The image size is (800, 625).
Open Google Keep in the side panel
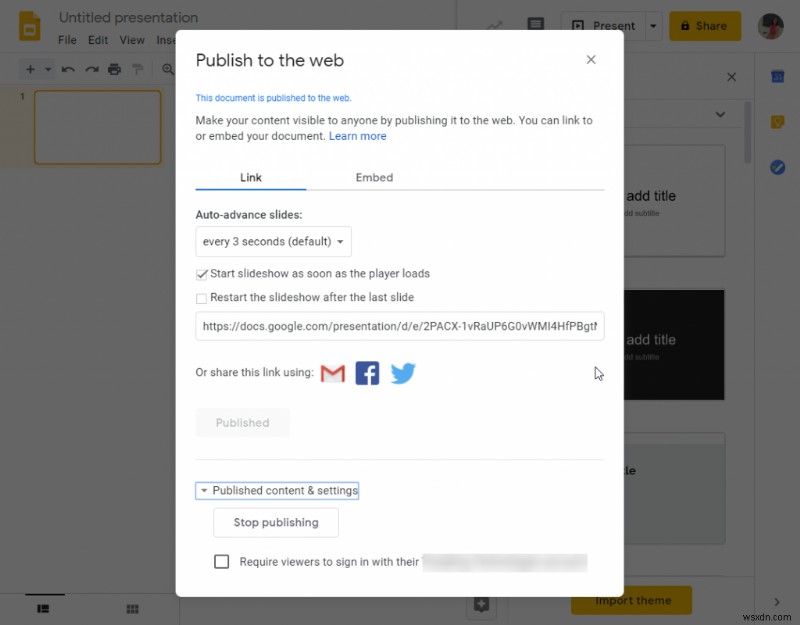[778, 120]
